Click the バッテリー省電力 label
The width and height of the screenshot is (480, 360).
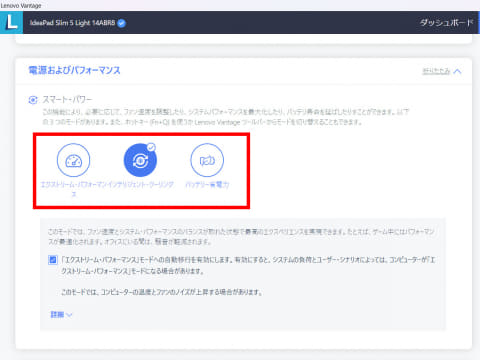pos(207,184)
